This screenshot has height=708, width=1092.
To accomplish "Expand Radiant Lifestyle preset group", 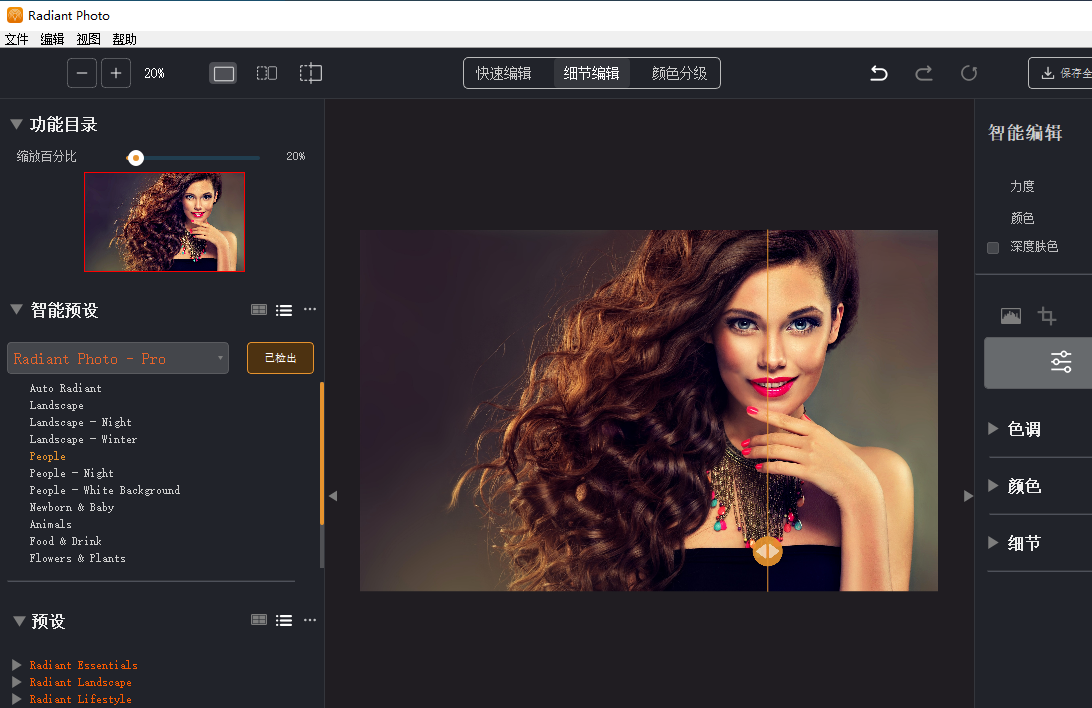I will point(17,699).
